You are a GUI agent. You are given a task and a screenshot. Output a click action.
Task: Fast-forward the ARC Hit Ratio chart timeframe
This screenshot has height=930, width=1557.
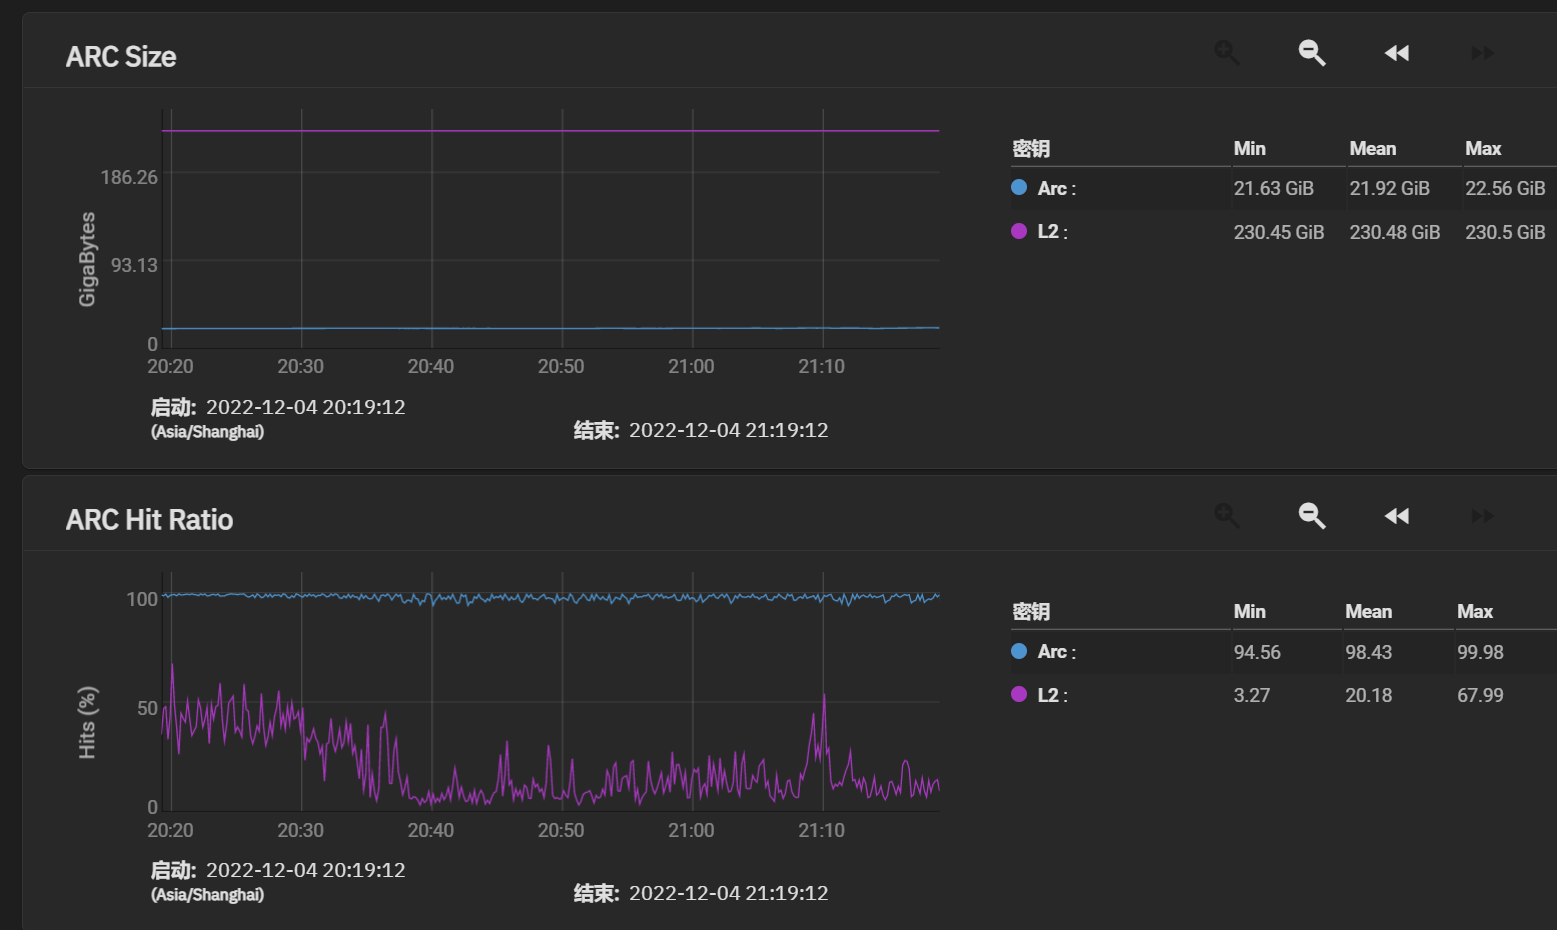[x=1482, y=516]
